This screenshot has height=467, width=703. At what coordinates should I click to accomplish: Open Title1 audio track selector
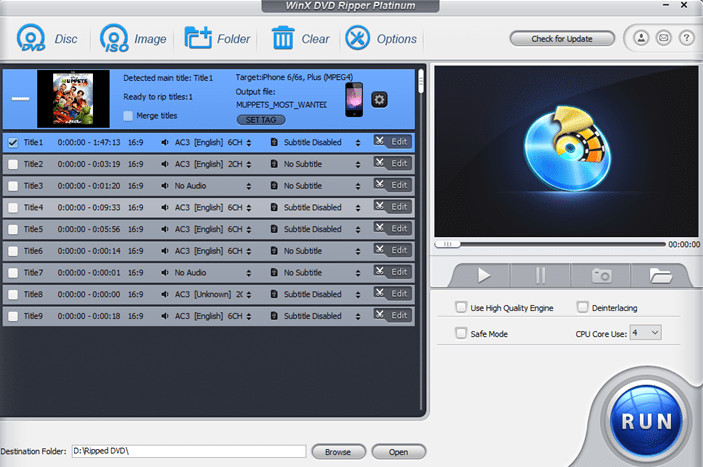[249, 143]
